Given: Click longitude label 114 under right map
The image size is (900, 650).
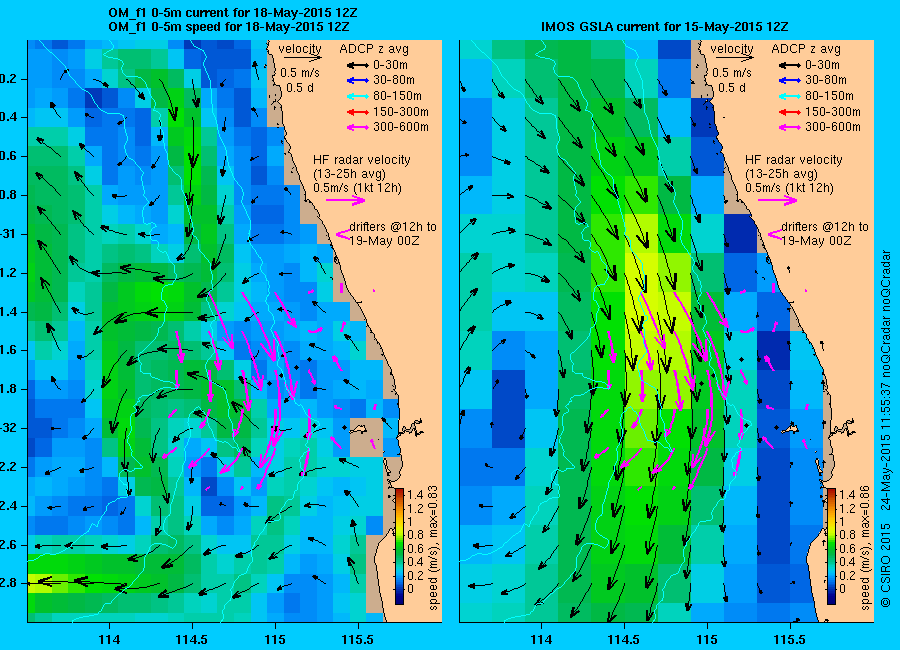Looking at the screenshot, I should (x=541, y=639).
